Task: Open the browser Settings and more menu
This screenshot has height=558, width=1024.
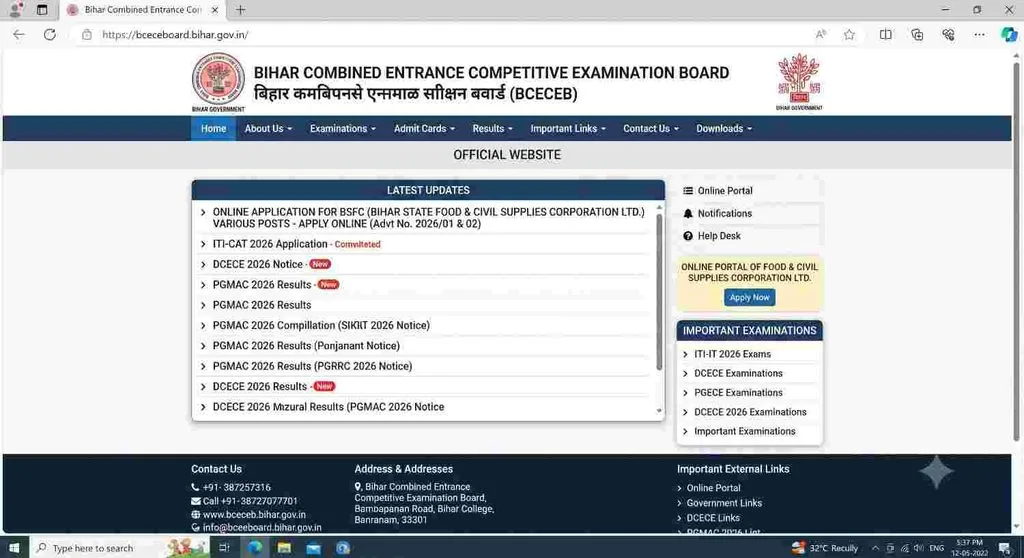Action: (979, 35)
